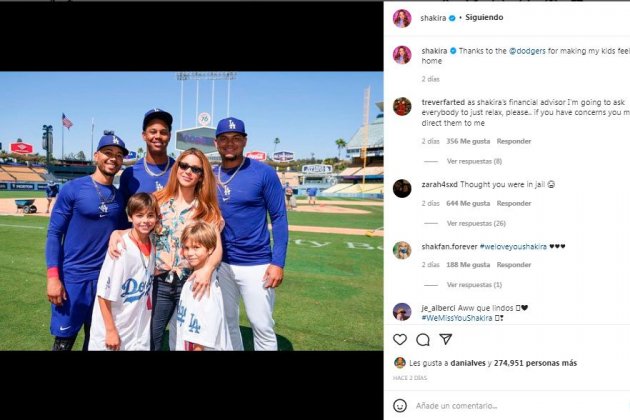View the 644 Me gusta likes list
Viewport: 630px width, 420px height.
pos(476,203)
